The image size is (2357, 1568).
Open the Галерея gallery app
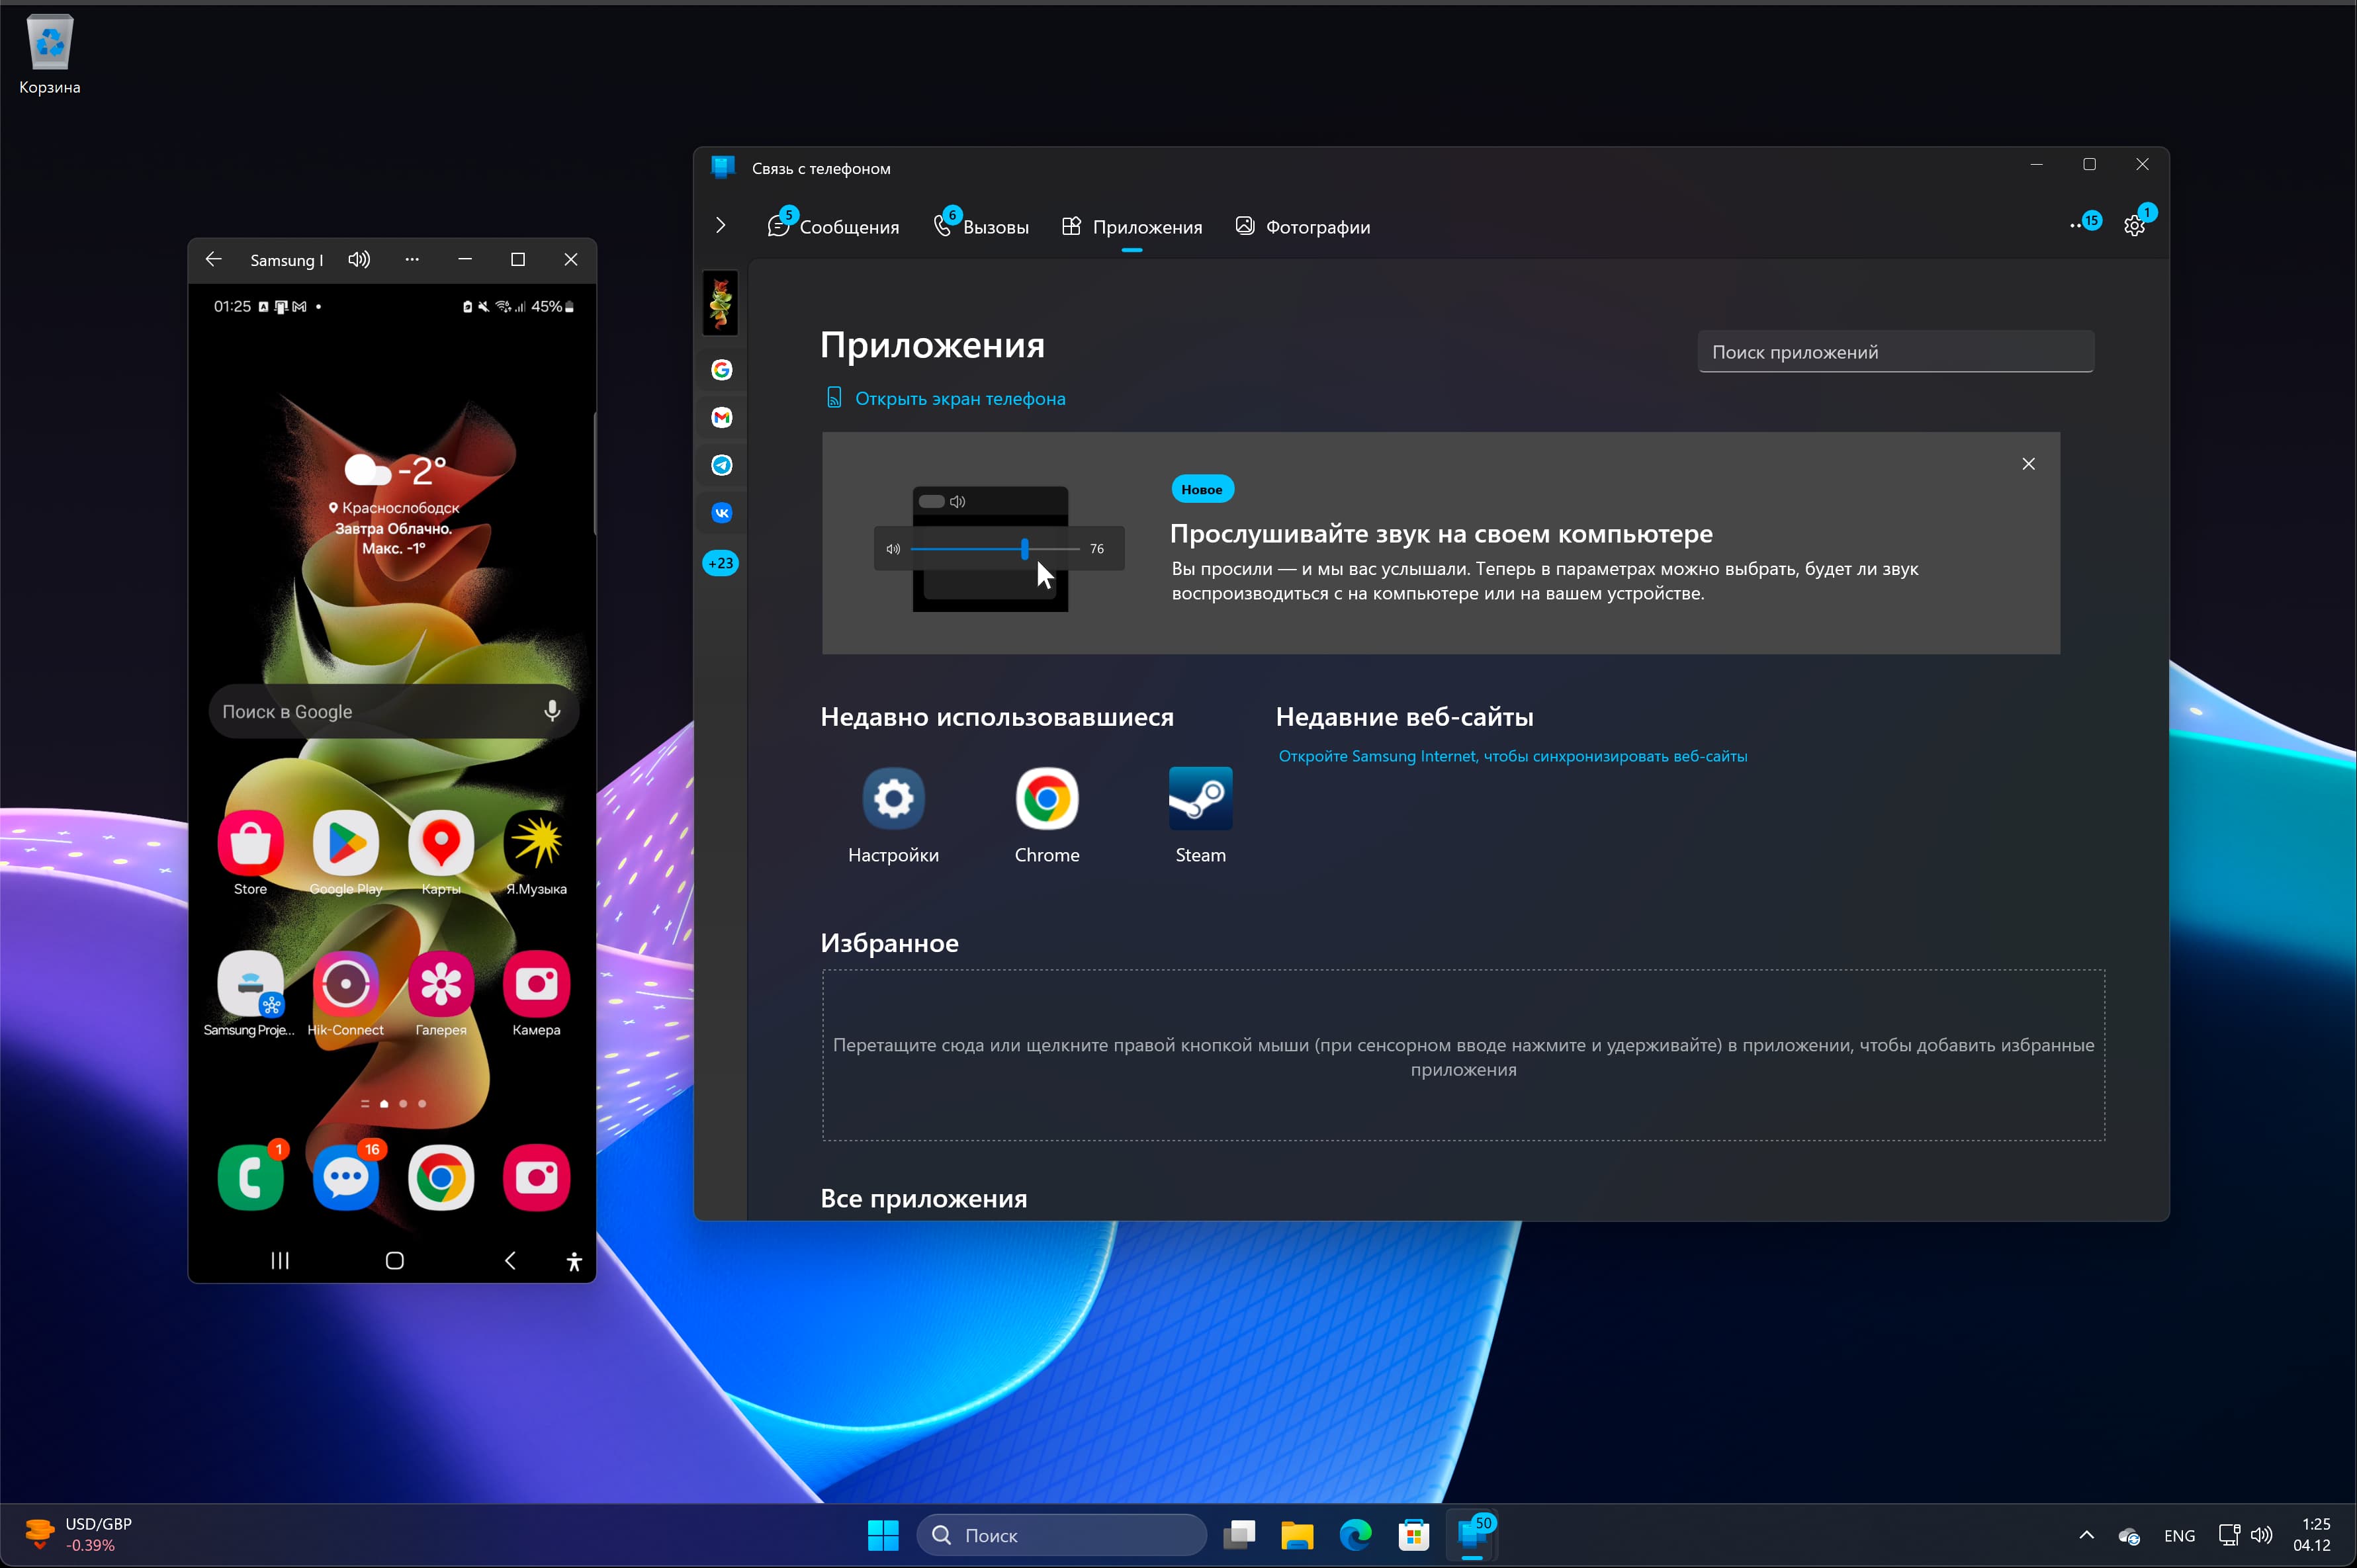441,985
